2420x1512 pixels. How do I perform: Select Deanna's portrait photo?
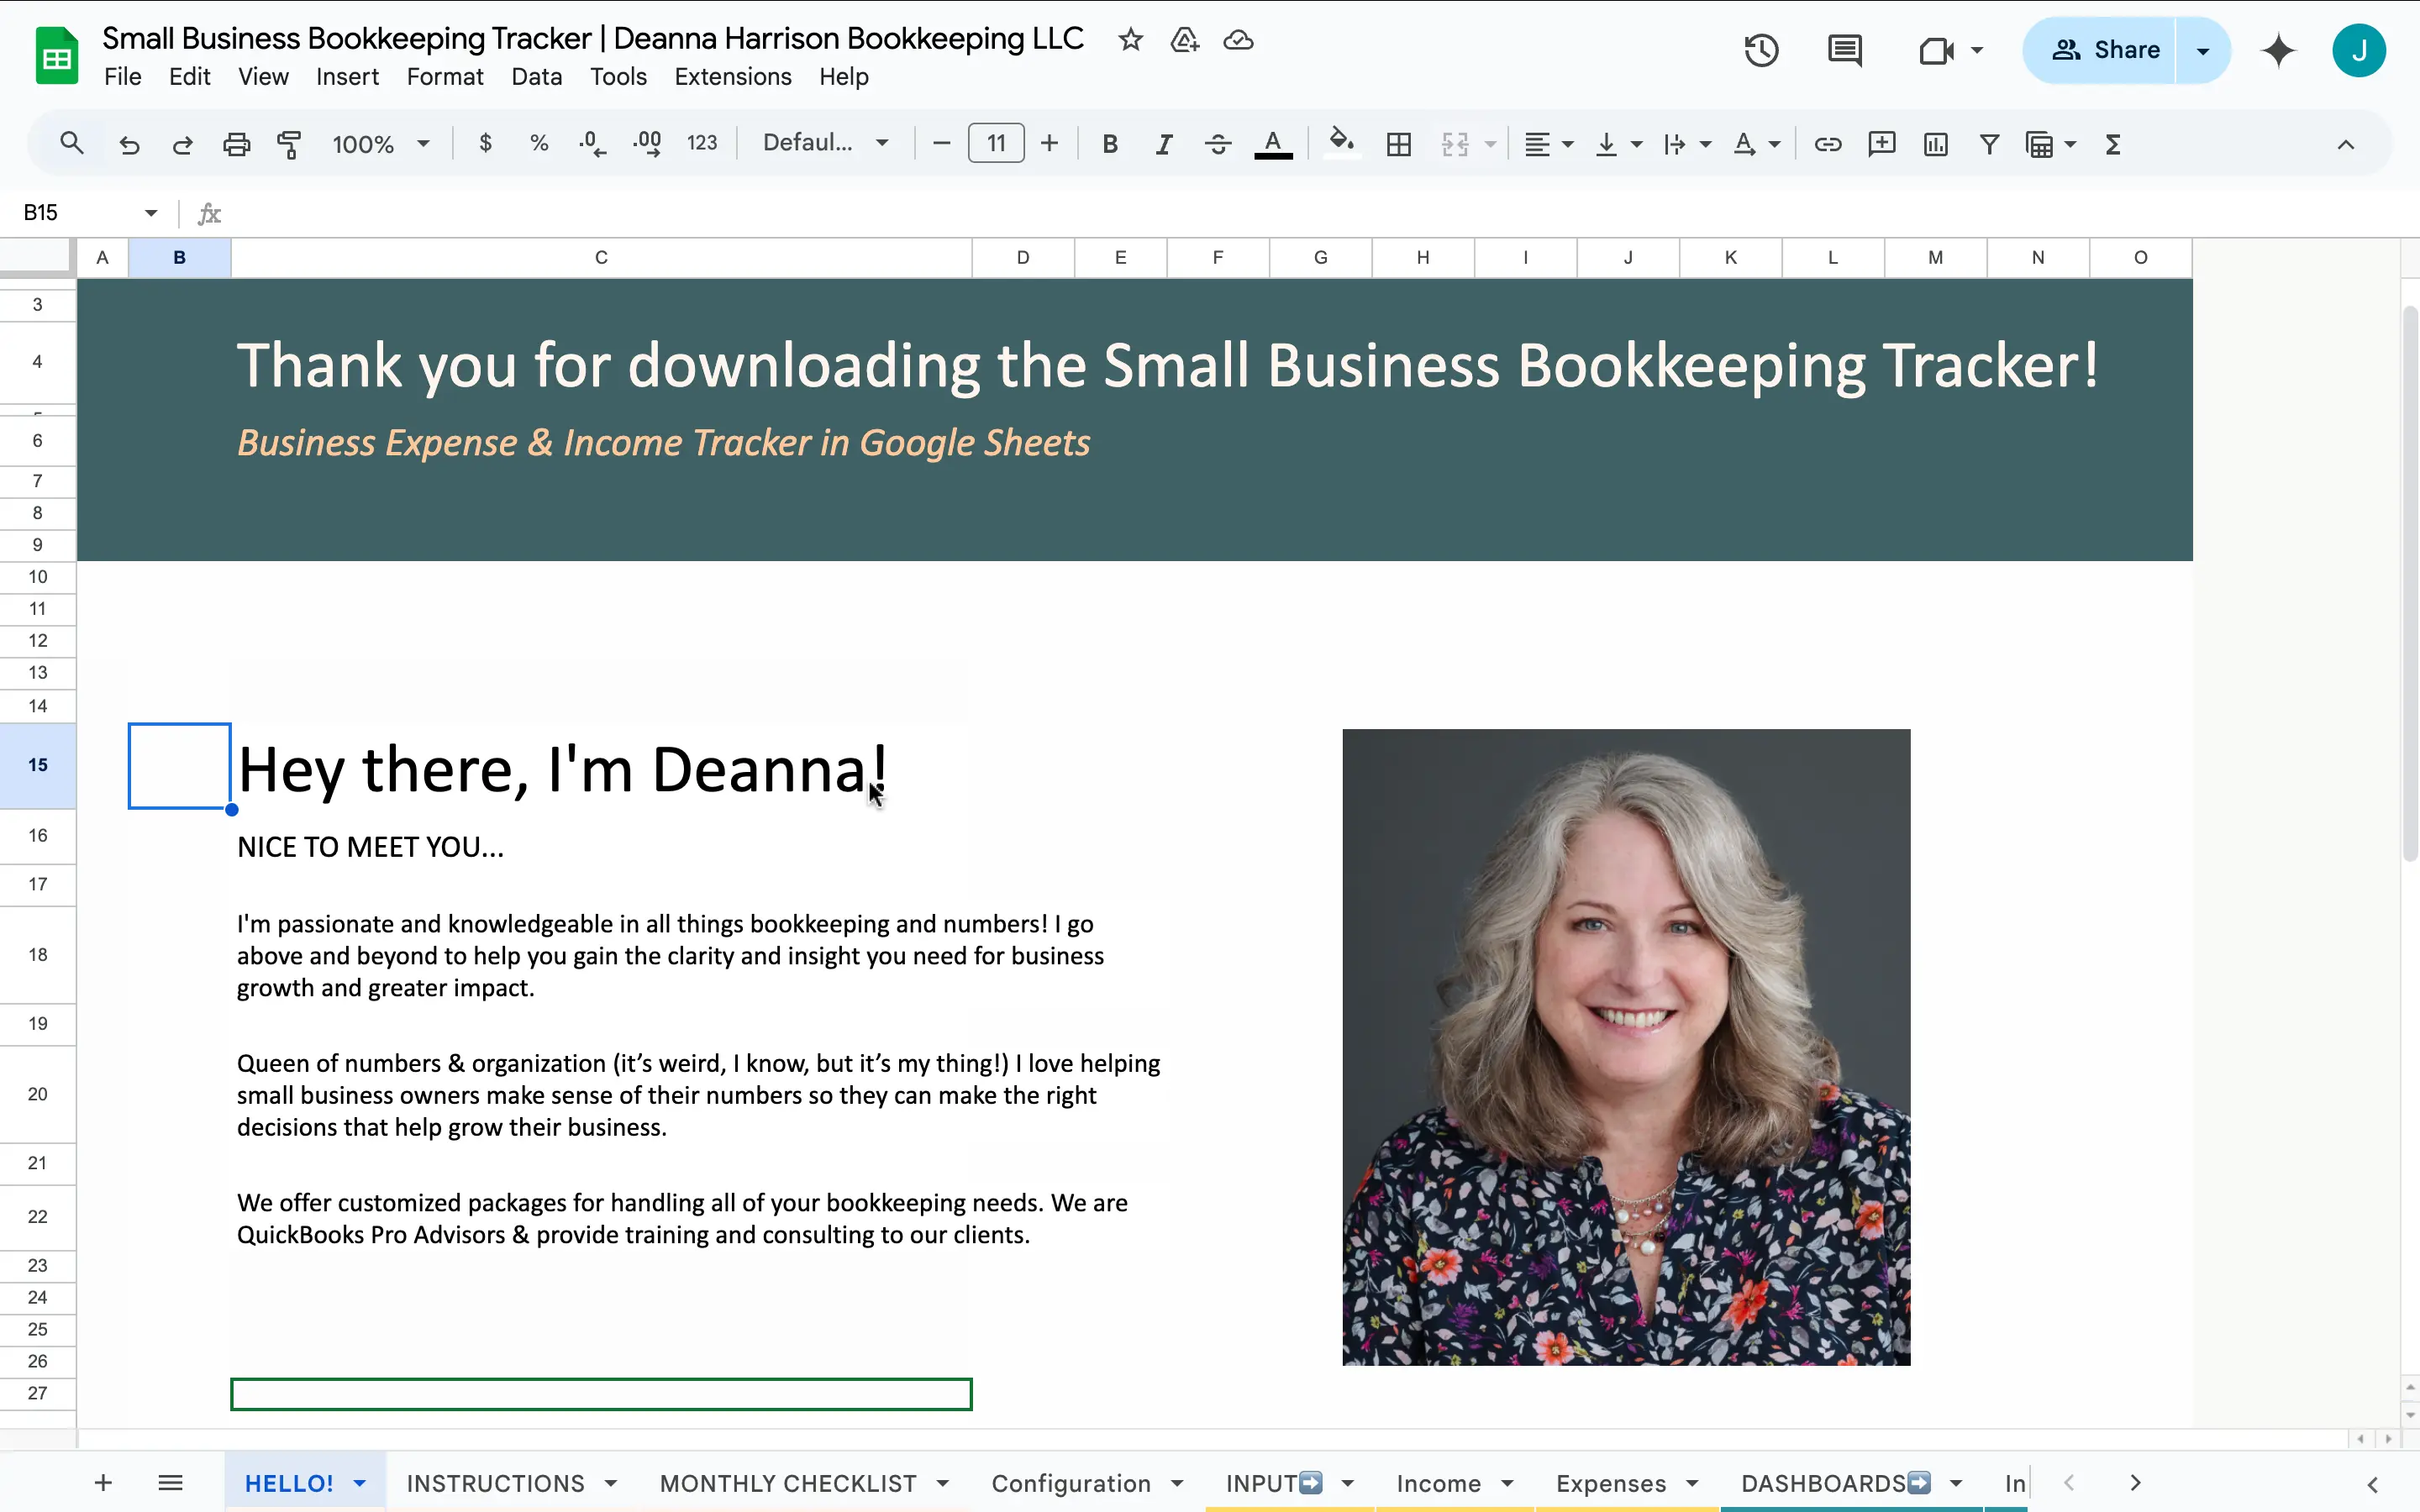(1626, 1047)
